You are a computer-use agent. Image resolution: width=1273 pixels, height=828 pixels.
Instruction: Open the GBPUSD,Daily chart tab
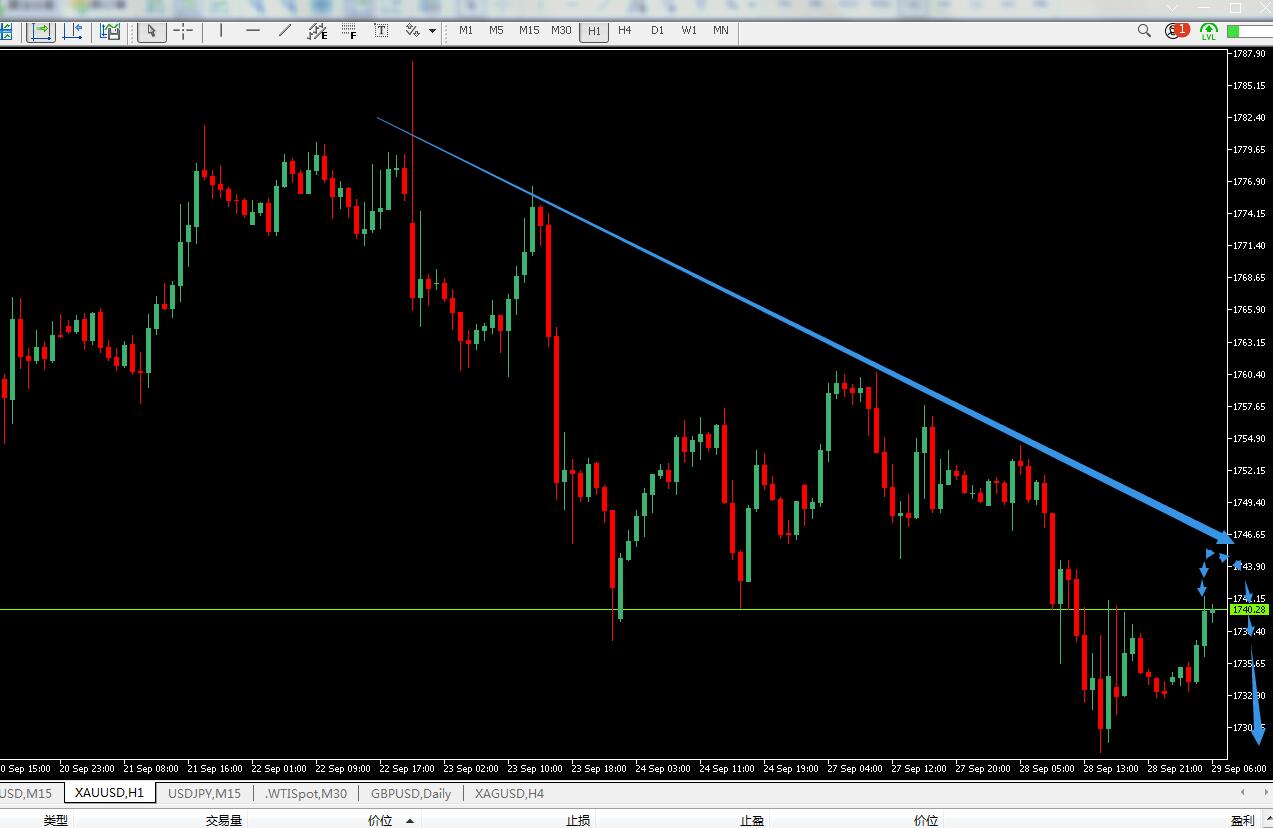point(410,793)
